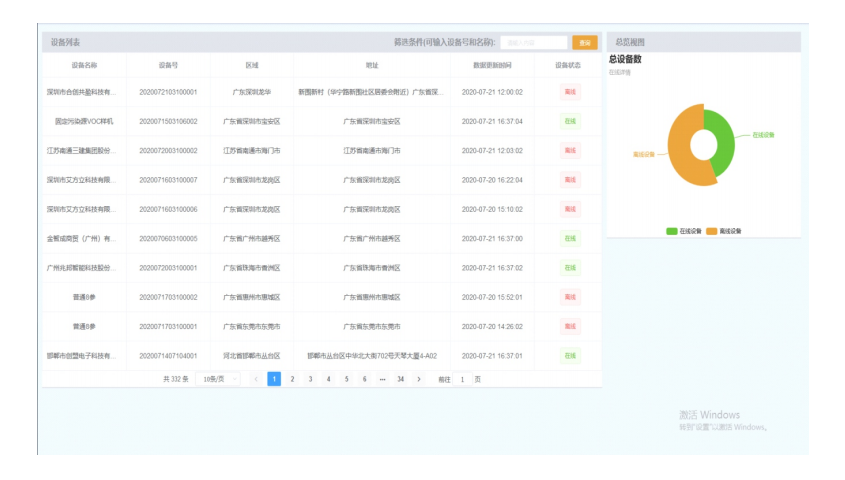Click the previous page left arrow
The image size is (845, 480).
pyautogui.click(x=256, y=379)
